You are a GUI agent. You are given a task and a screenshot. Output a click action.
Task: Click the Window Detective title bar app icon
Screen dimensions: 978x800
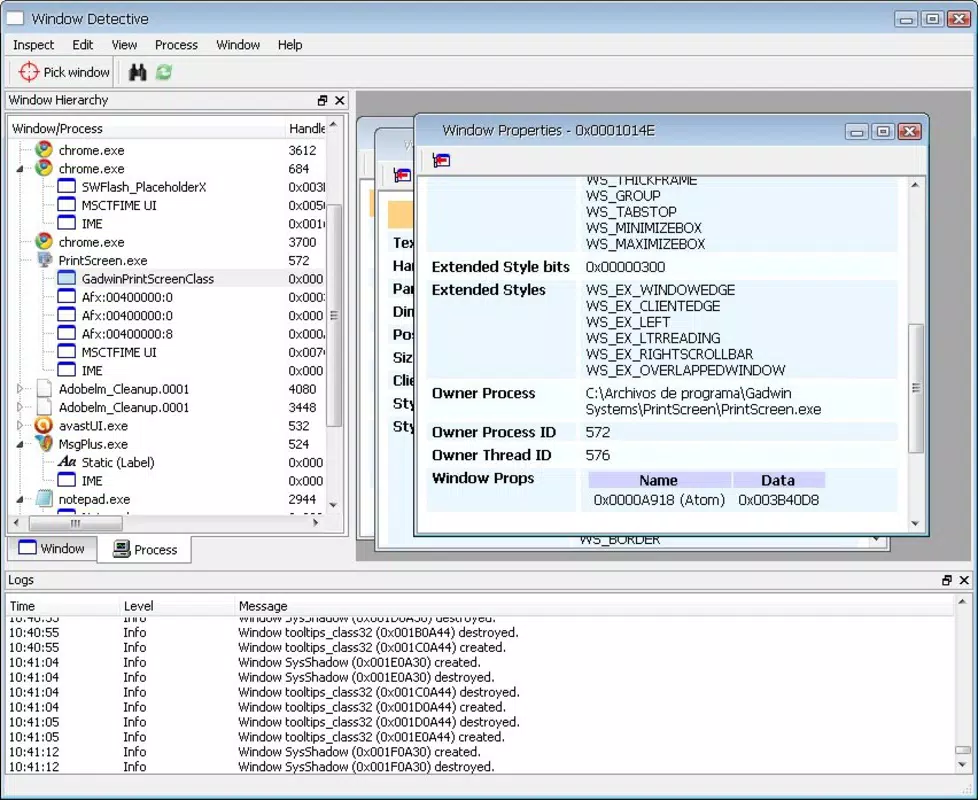(x=15, y=18)
